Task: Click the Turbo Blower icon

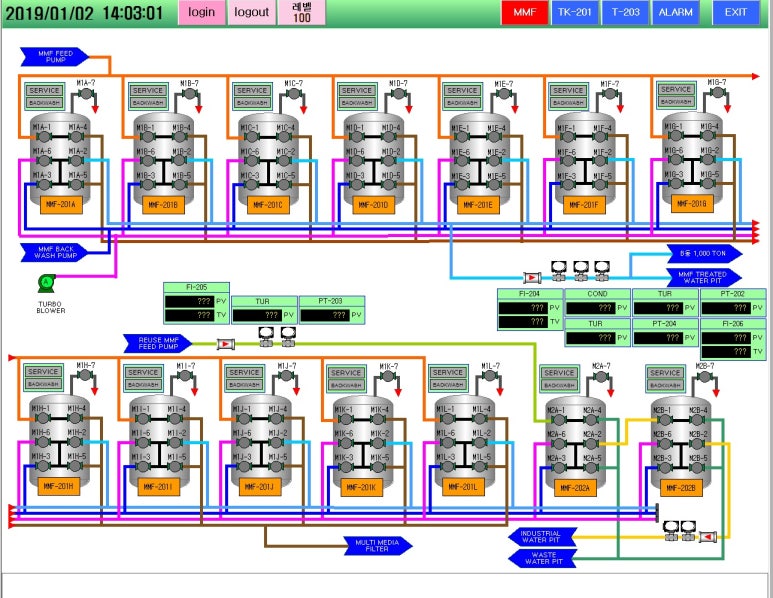Action: pos(47,283)
